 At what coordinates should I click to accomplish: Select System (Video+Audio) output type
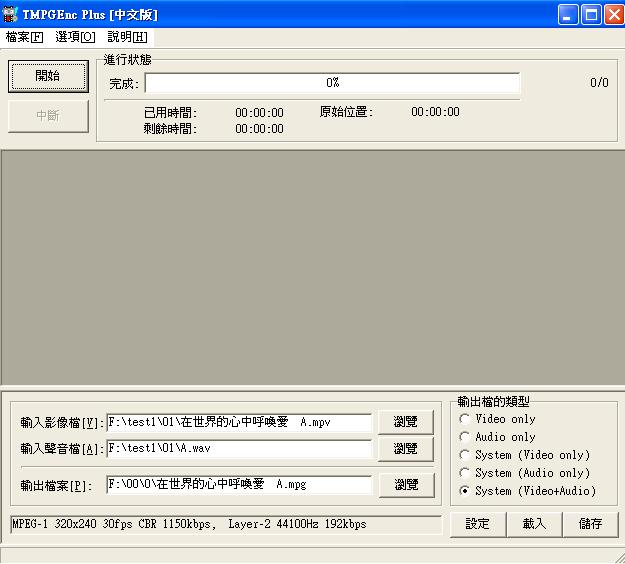(465, 491)
